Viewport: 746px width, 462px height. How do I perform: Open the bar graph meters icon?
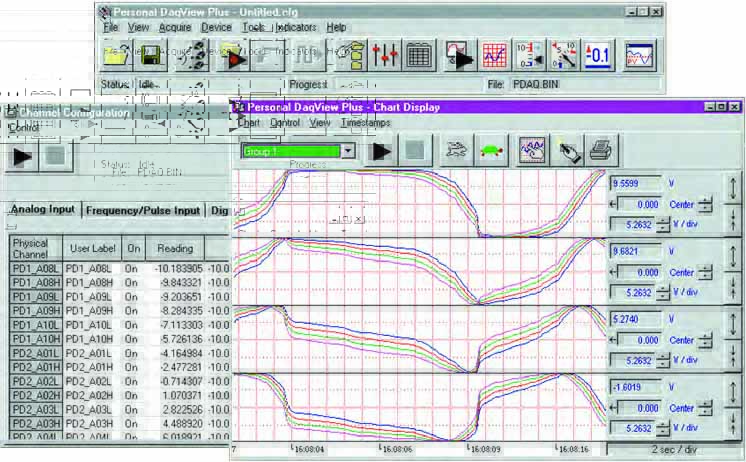point(530,56)
